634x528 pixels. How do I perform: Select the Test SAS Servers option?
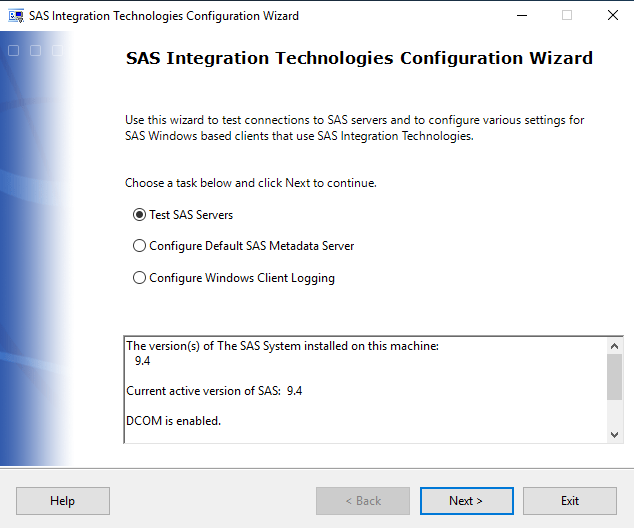point(140,215)
